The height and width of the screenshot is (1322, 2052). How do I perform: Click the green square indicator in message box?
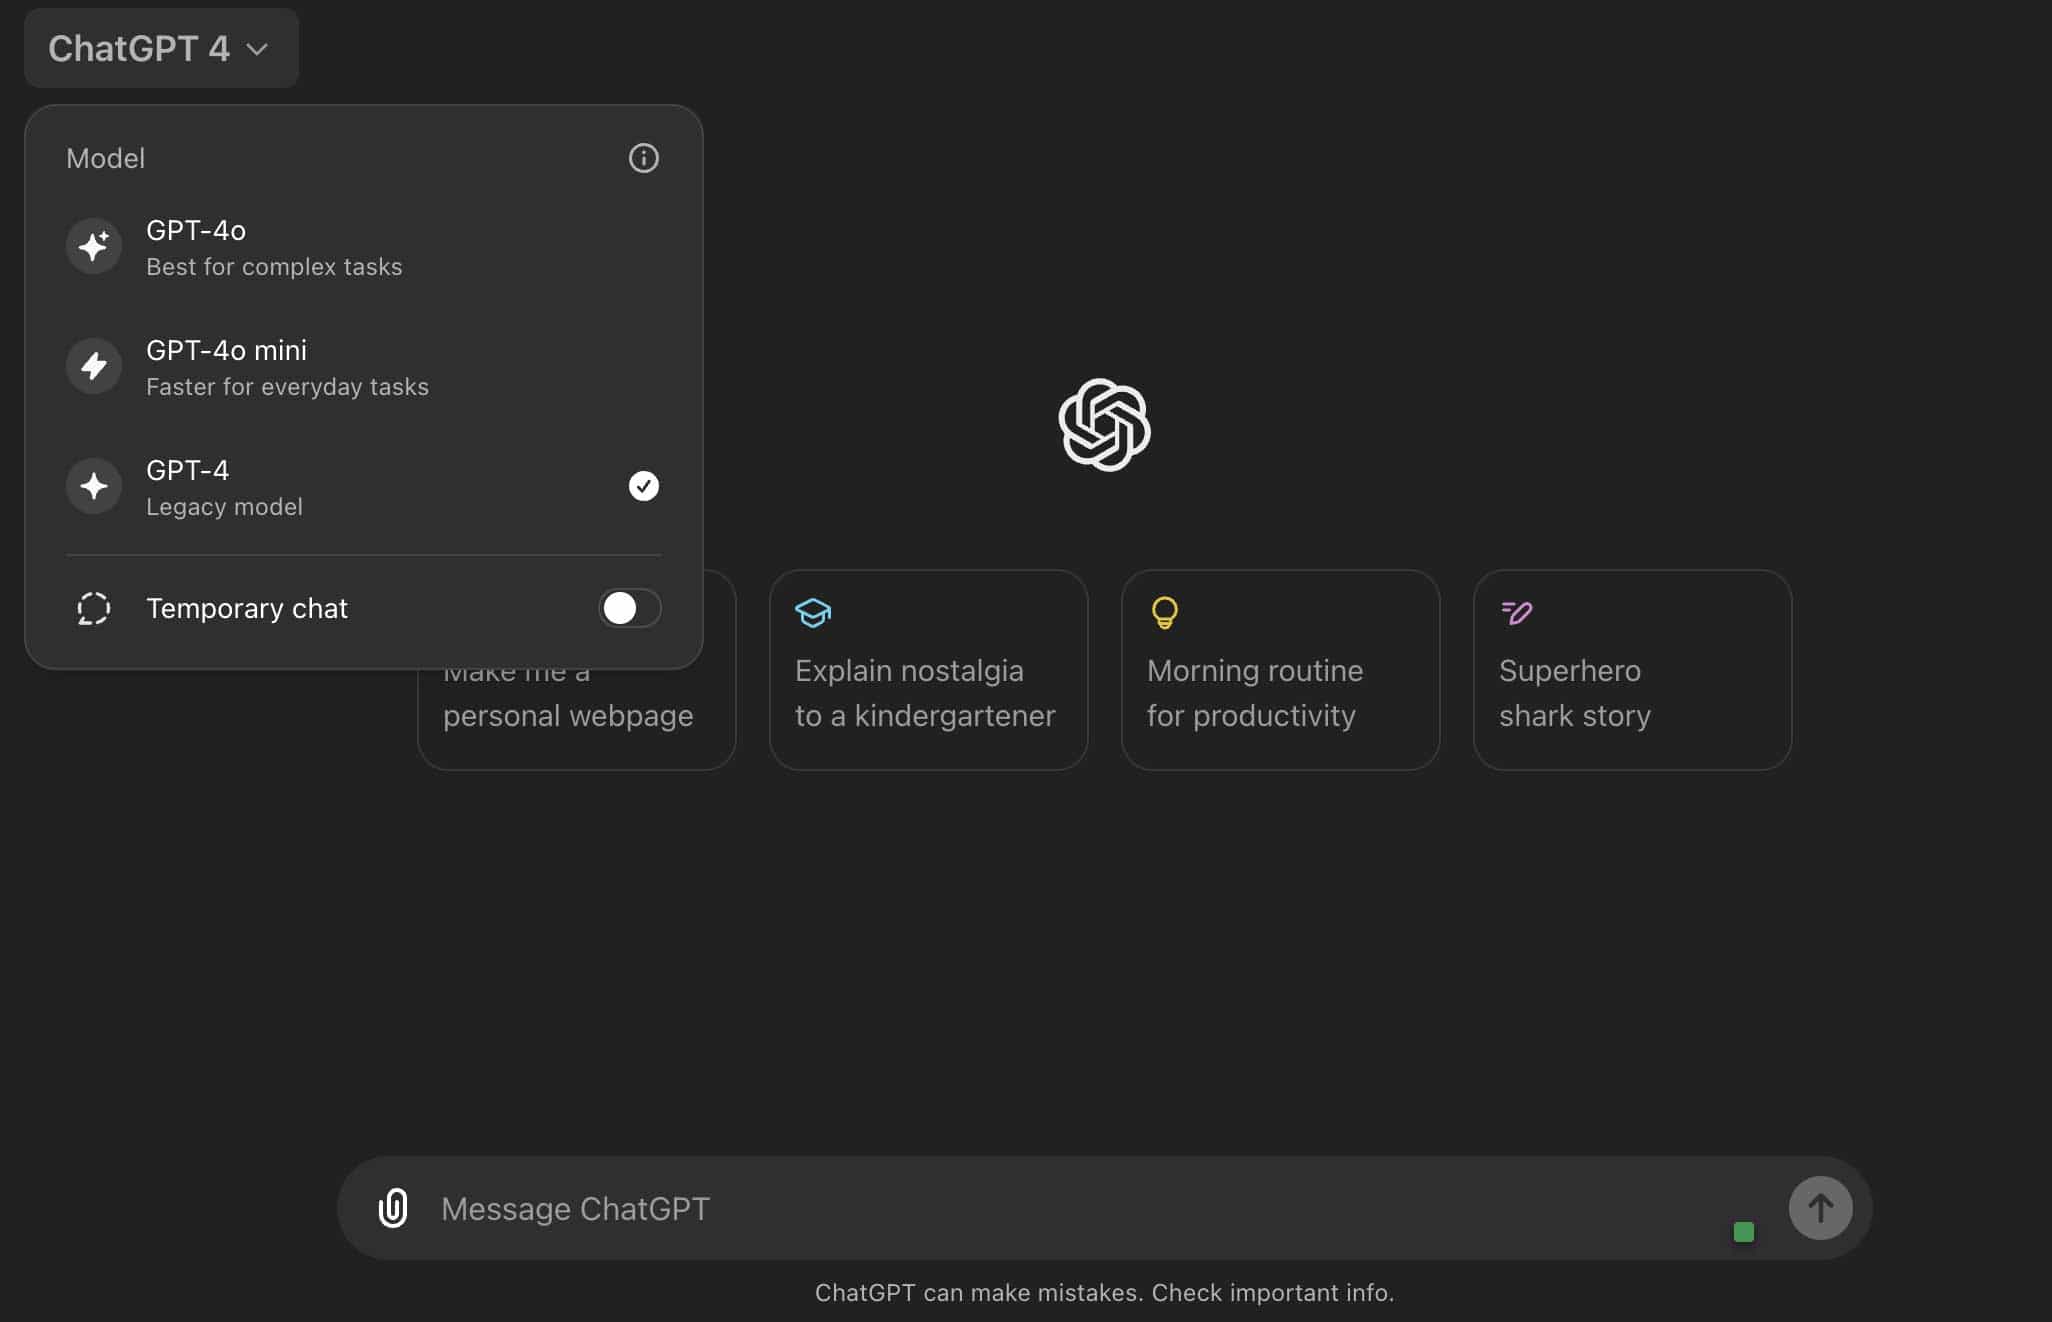coord(1744,1232)
